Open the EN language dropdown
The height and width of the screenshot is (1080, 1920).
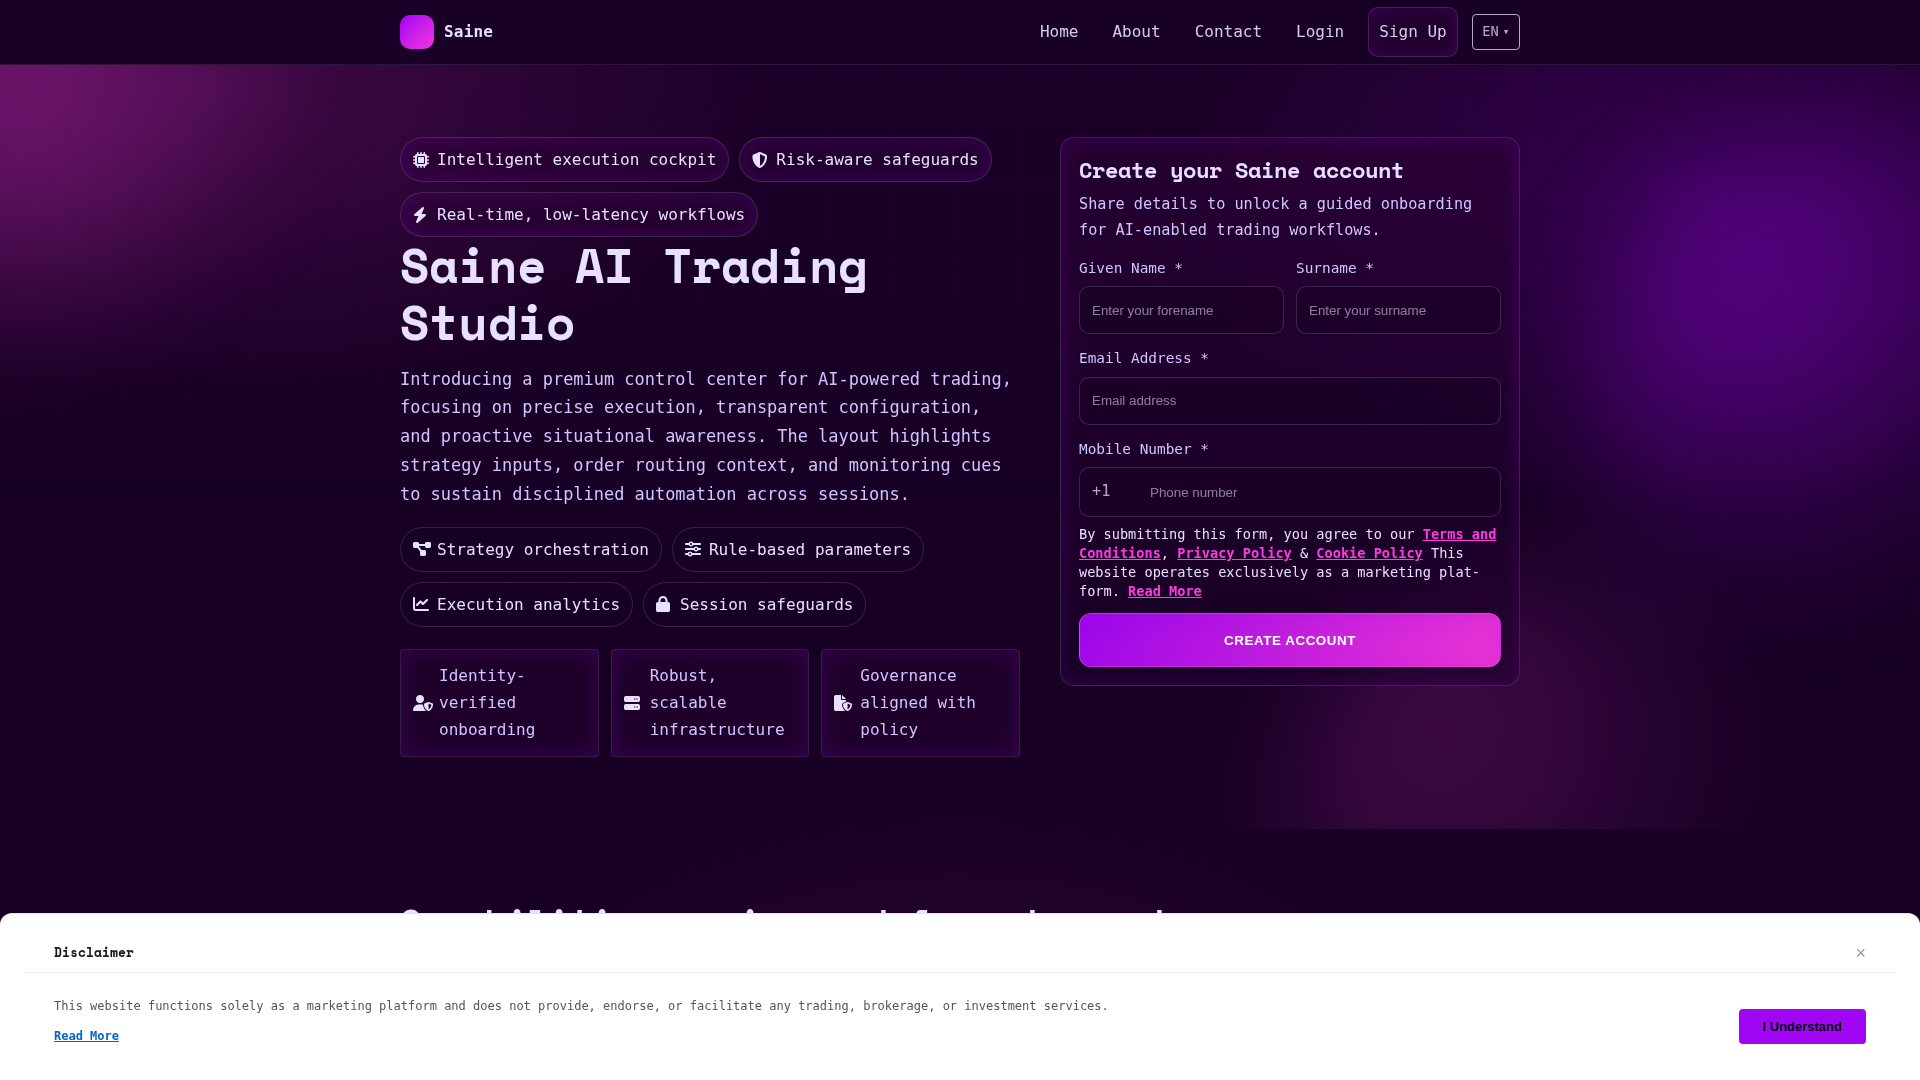point(1496,32)
